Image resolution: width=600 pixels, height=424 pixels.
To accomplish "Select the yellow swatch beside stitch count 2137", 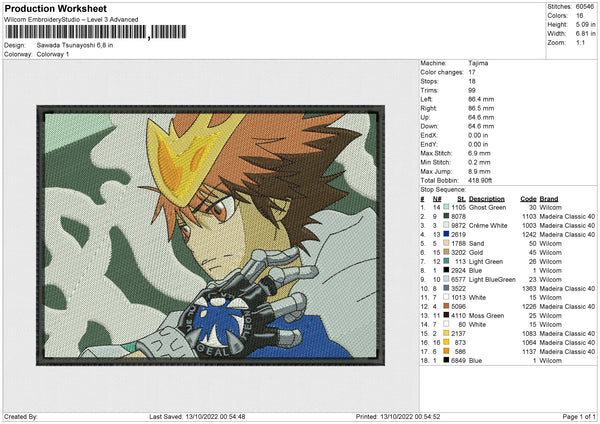I will click(x=446, y=333).
